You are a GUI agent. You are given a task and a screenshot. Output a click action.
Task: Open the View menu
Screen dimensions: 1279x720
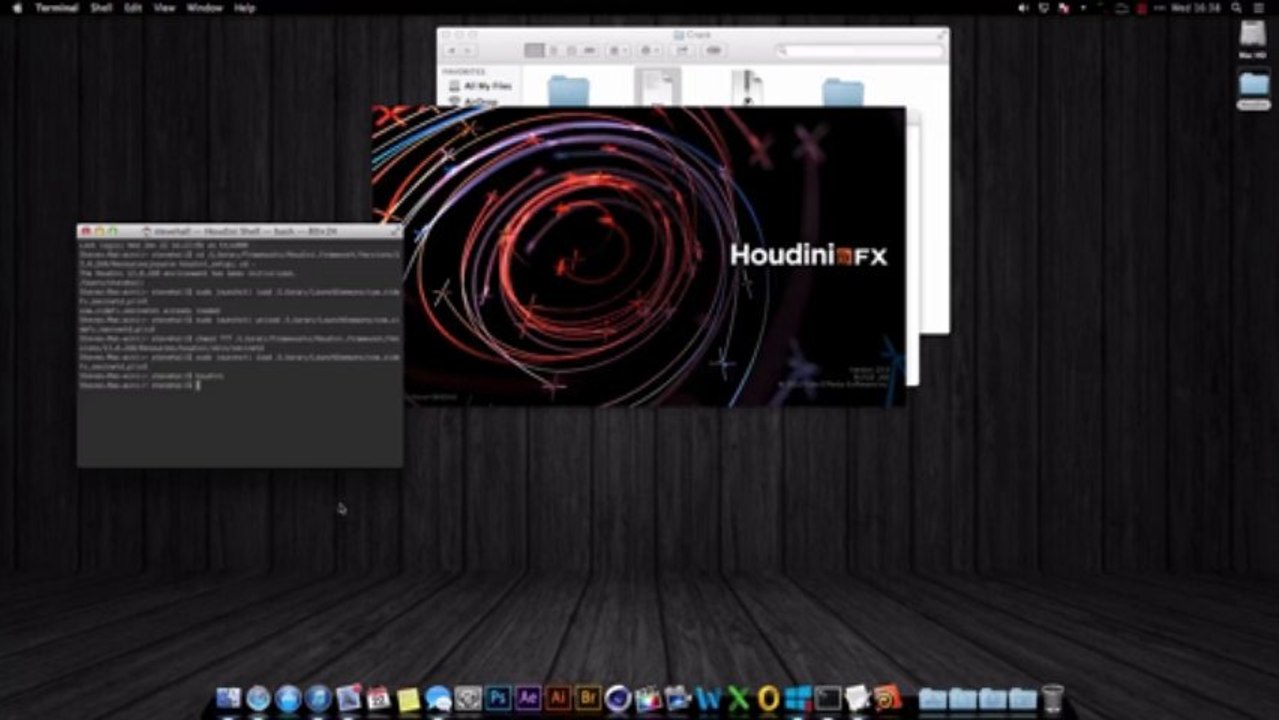(x=164, y=7)
